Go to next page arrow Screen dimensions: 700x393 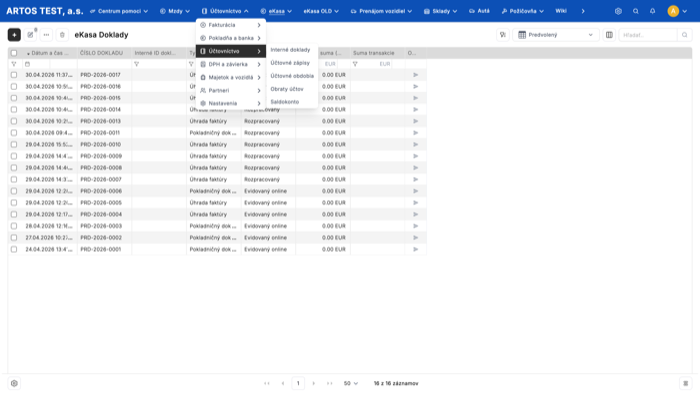(x=313, y=383)
